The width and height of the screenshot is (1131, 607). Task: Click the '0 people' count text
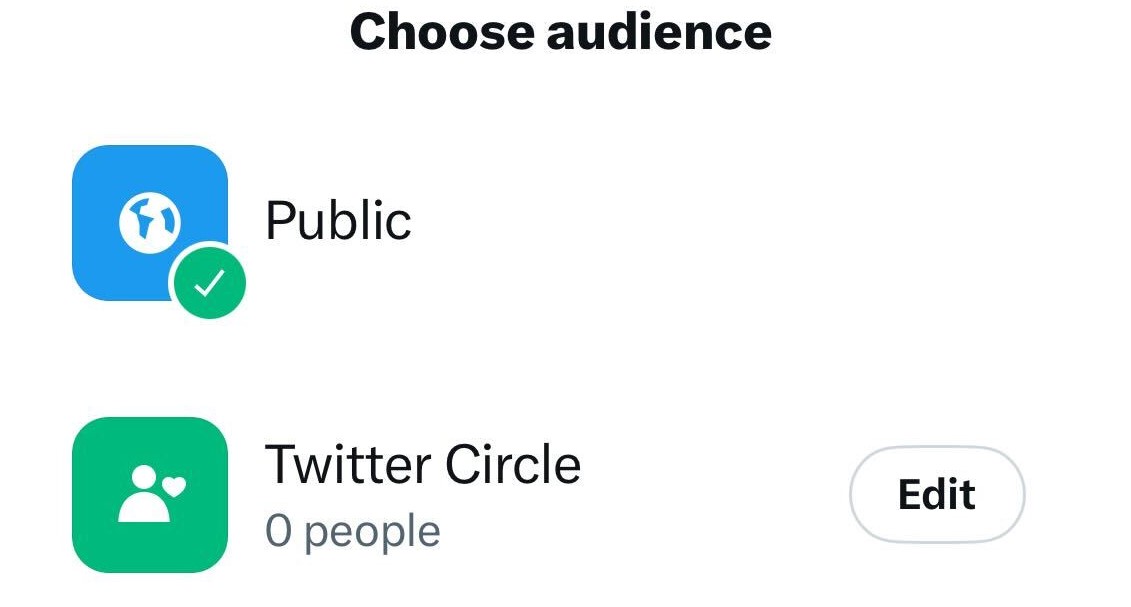[x=353, y=532]
